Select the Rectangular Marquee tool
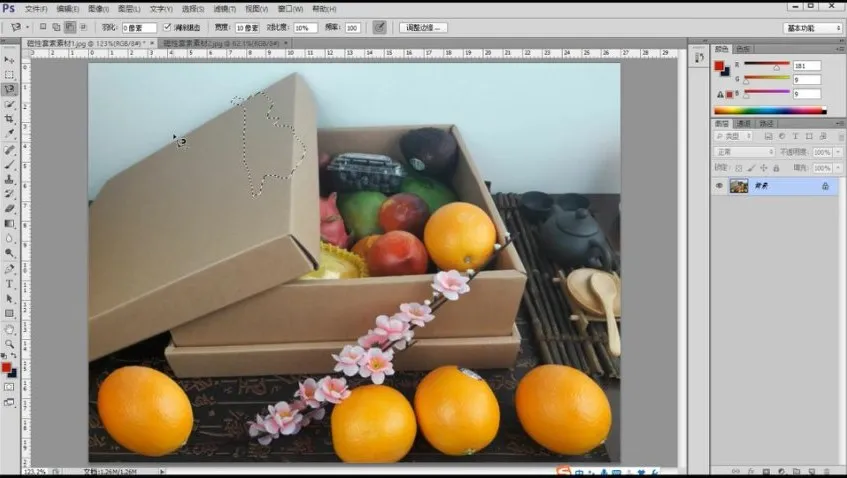This screenshot has height=478, width=847. pyautogui.click(x=9, y=75)
